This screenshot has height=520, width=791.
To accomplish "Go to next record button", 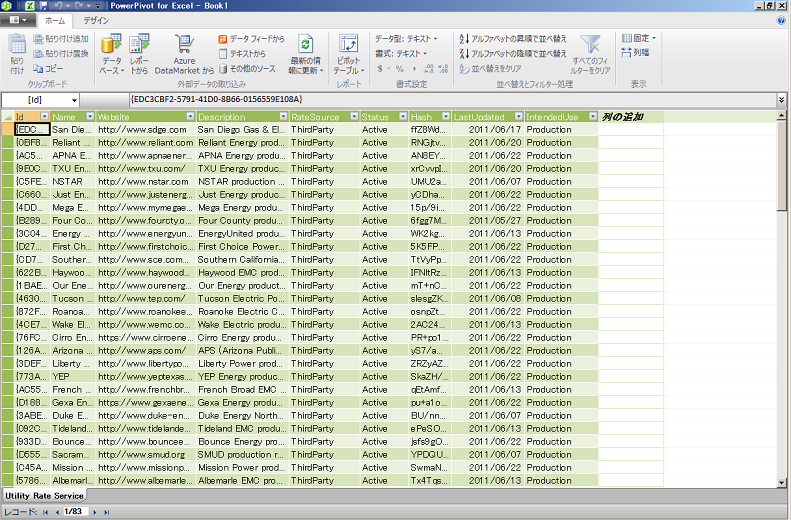I will tap(95, 512).
